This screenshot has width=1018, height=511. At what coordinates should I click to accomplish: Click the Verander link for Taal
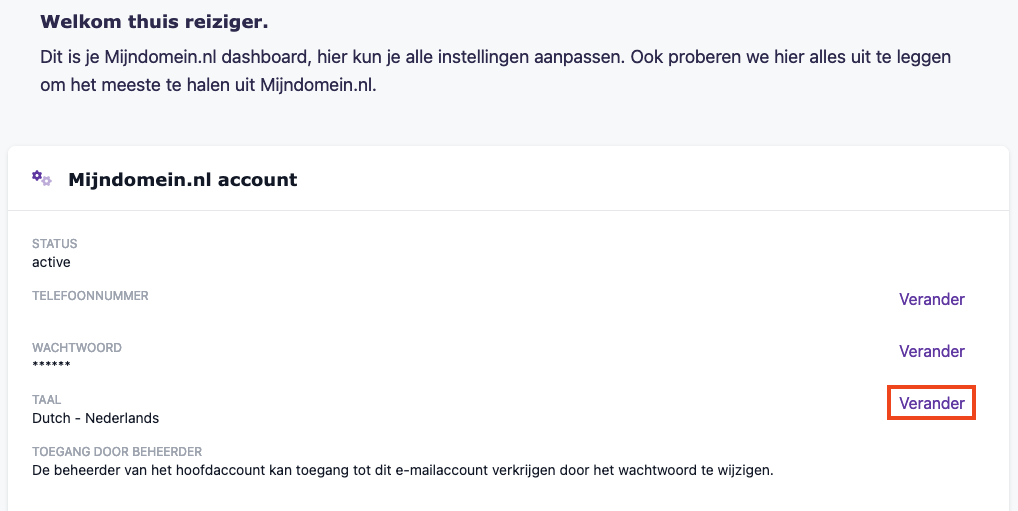pyautogui.click(x=931, y=403)
